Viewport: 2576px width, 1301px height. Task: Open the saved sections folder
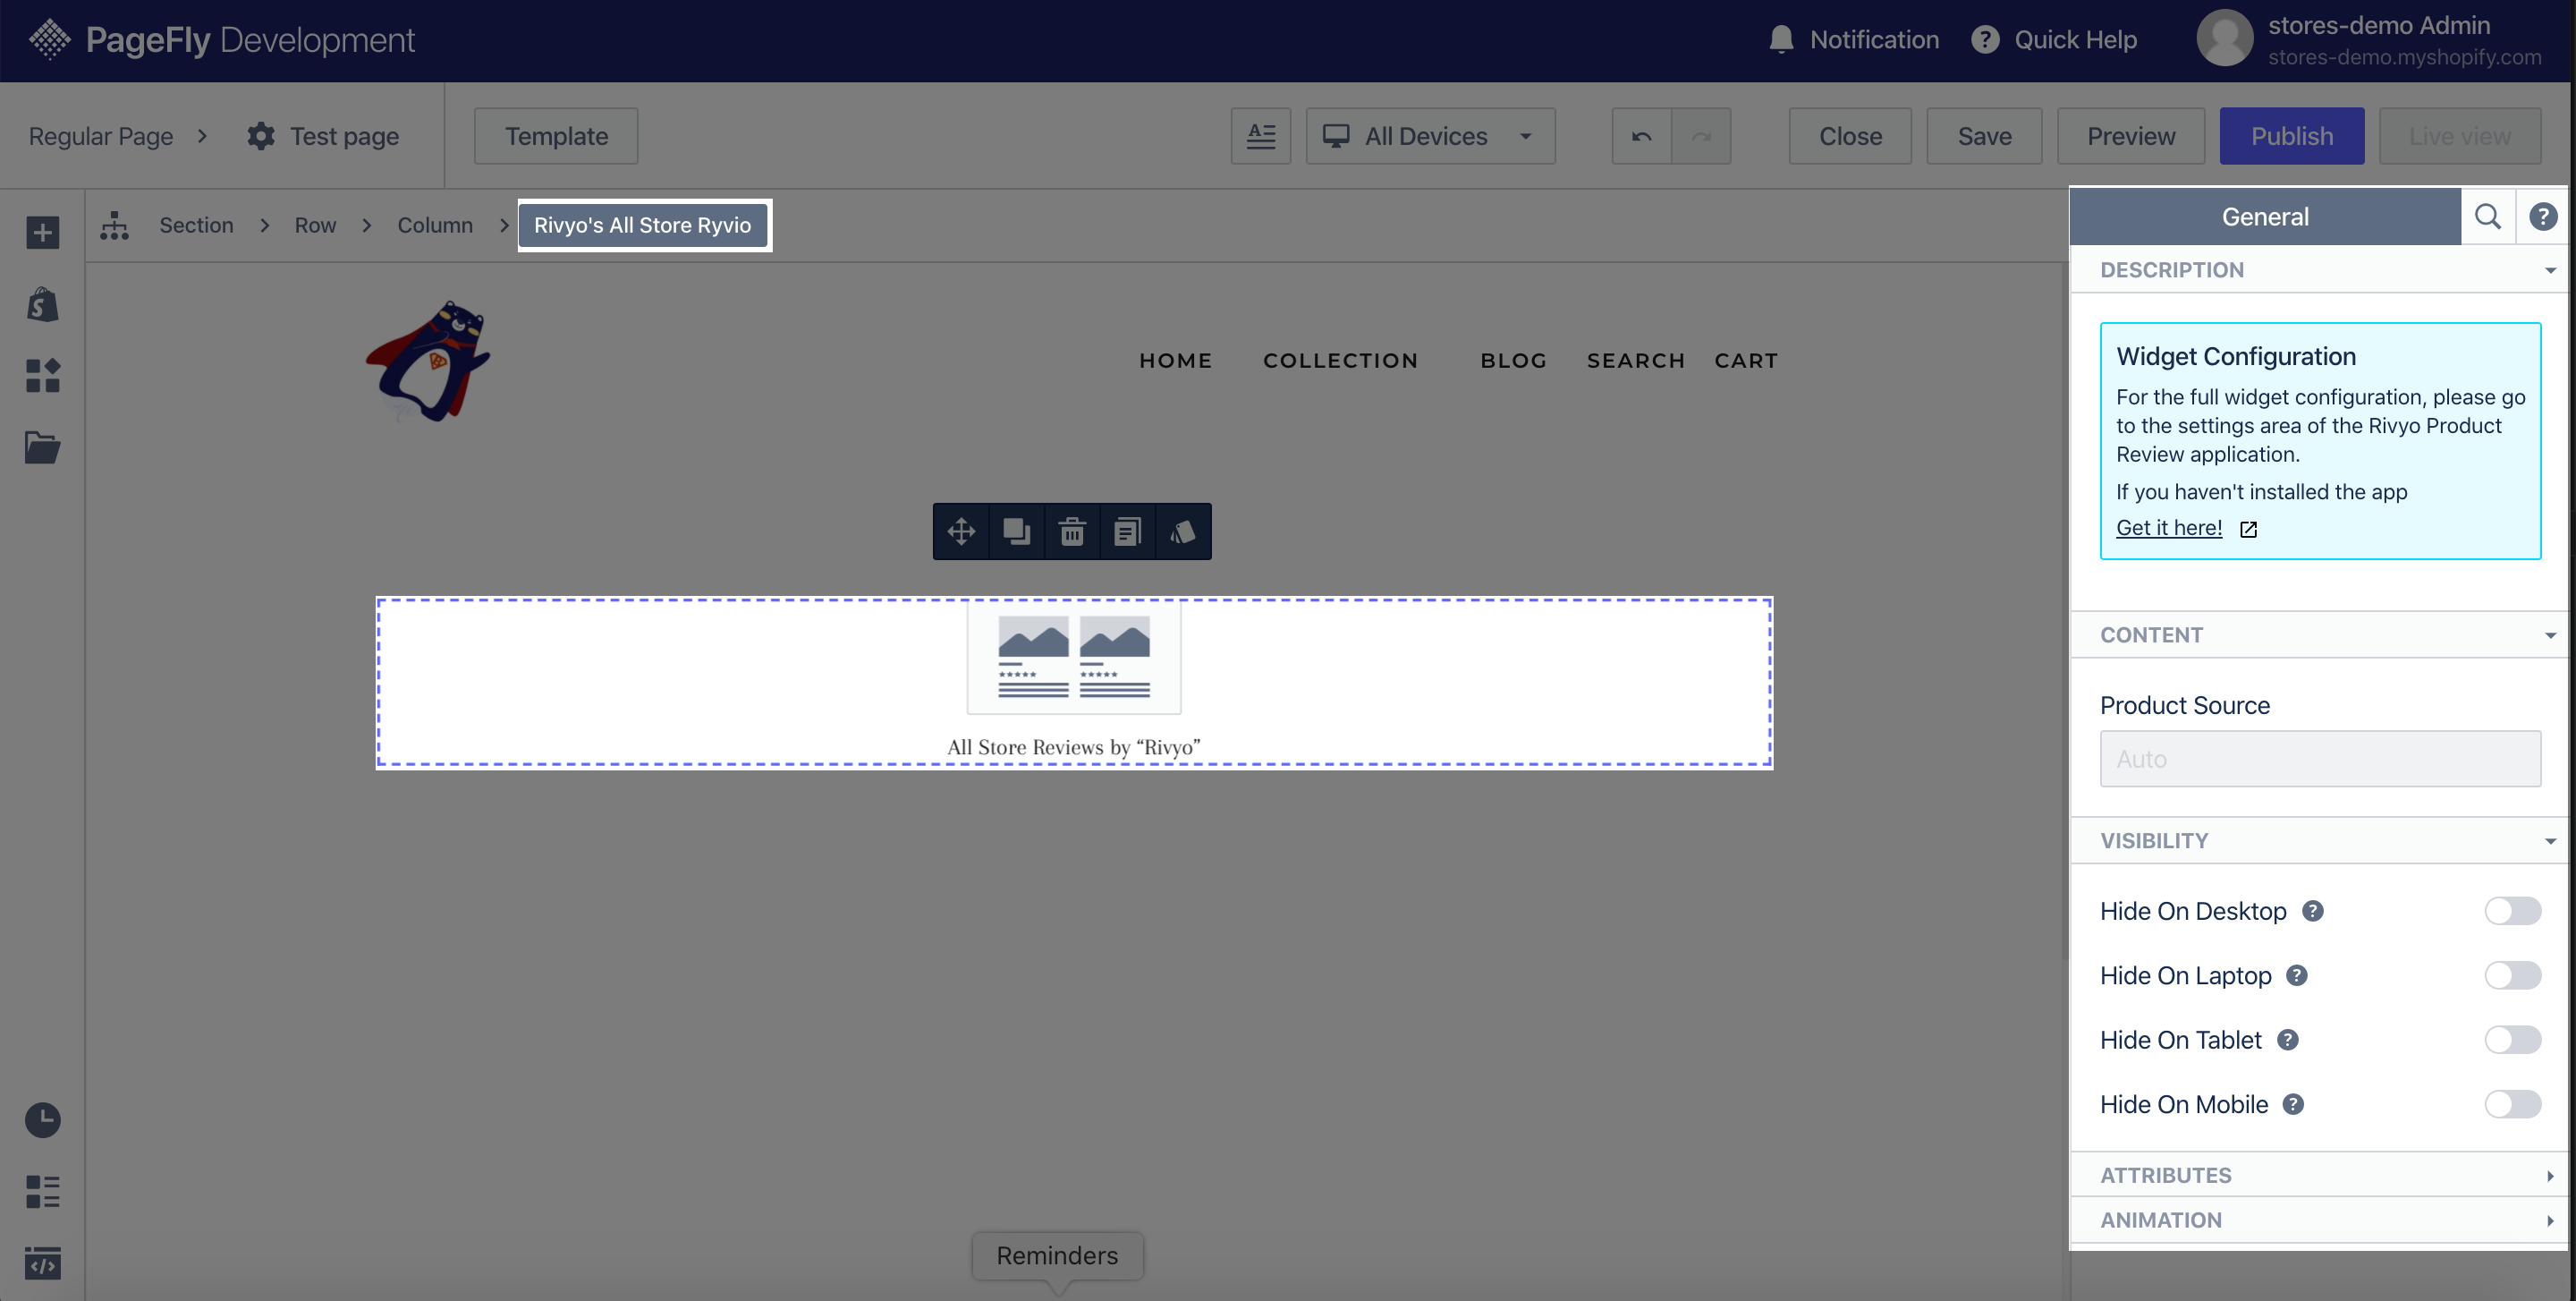[42, 447]
